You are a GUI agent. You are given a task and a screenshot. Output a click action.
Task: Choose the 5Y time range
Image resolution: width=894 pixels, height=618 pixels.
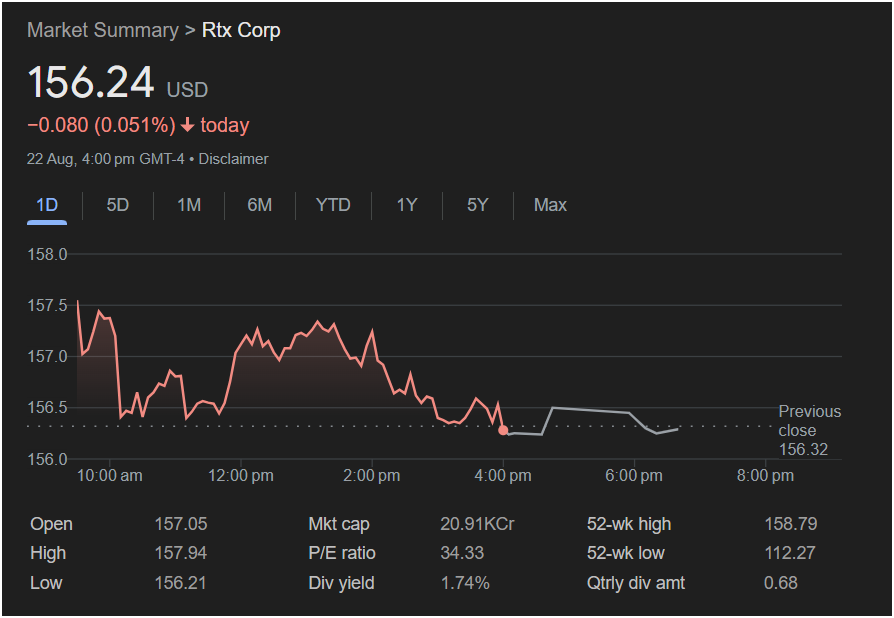[x=478, y=205]
